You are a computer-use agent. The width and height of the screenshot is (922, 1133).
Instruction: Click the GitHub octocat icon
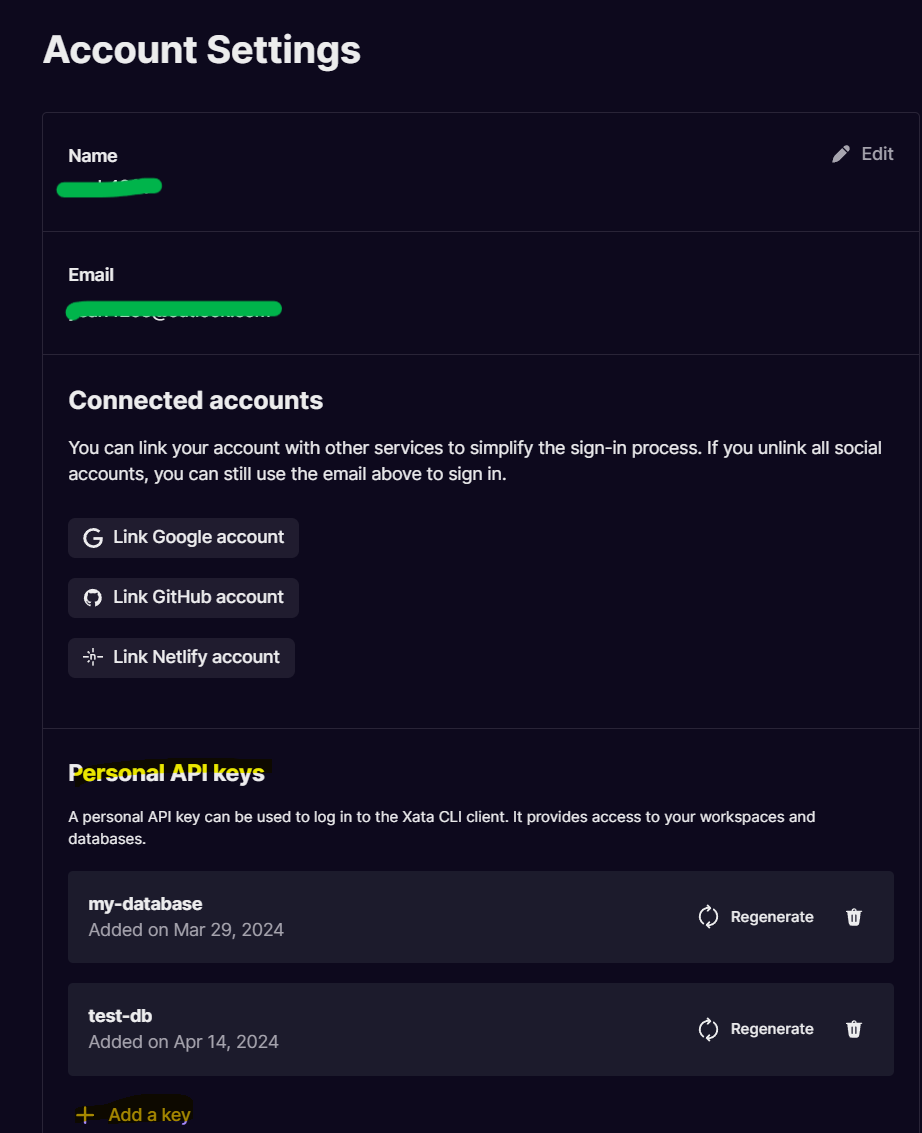93,598
